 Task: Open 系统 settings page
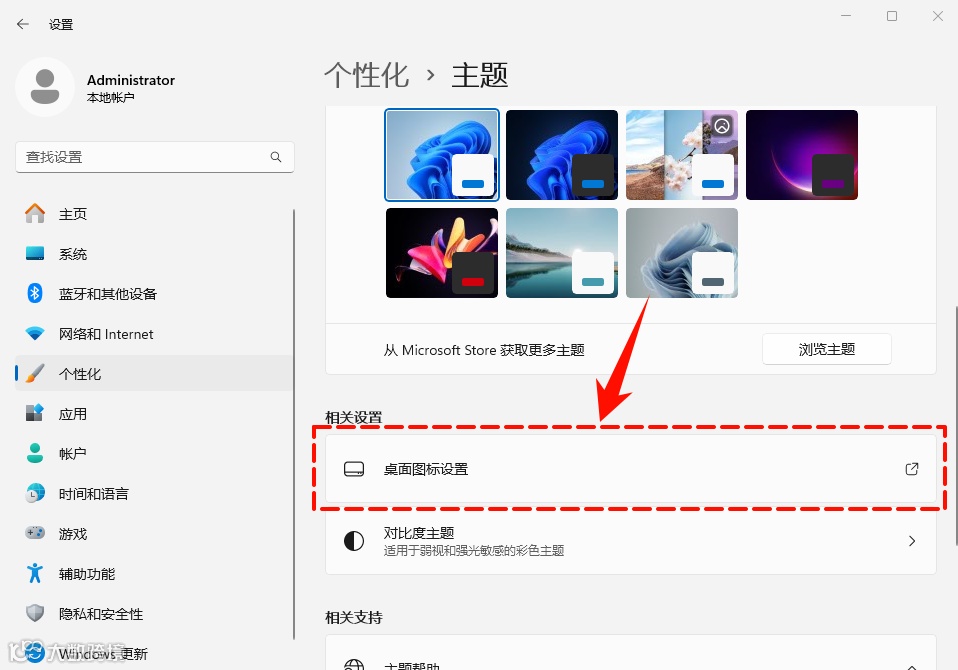click(154, 253)
